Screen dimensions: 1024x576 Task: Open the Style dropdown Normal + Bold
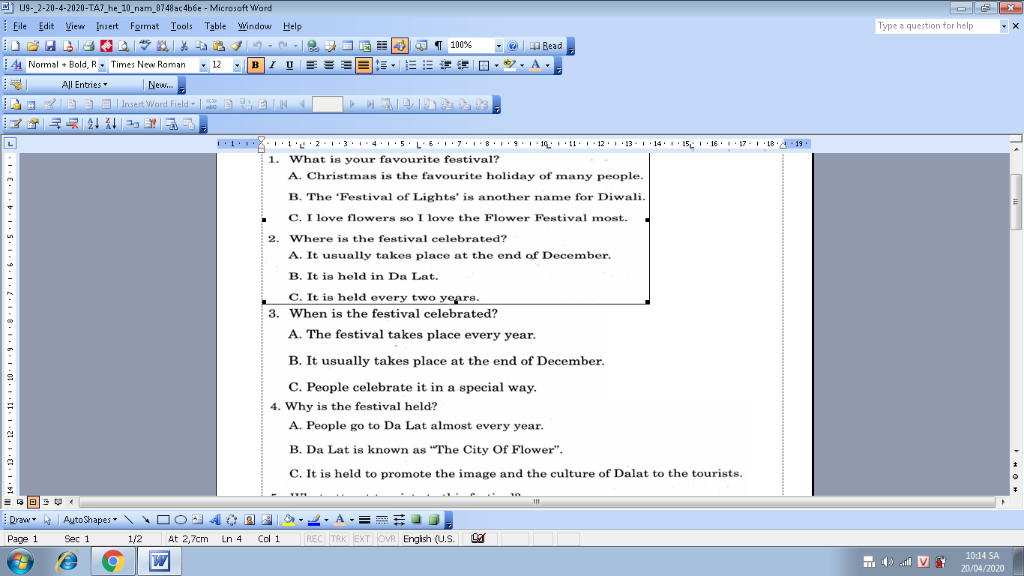(102, 65)
